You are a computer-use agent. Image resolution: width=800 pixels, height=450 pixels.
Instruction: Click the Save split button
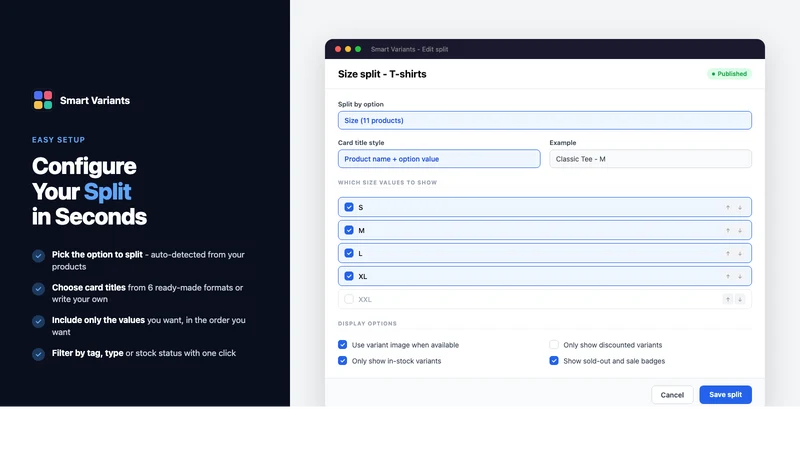tap(726, 395)
